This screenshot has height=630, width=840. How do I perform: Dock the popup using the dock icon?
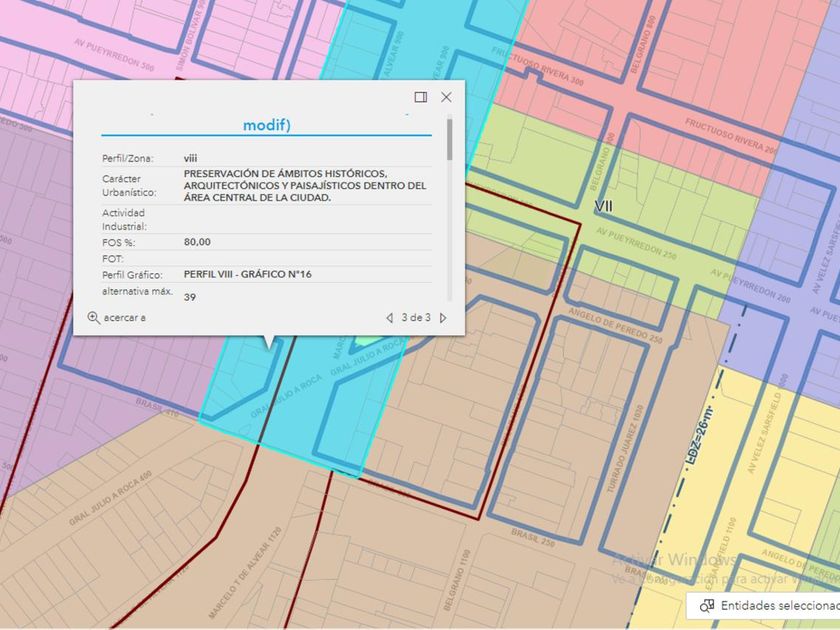click(x=421, y=97)
